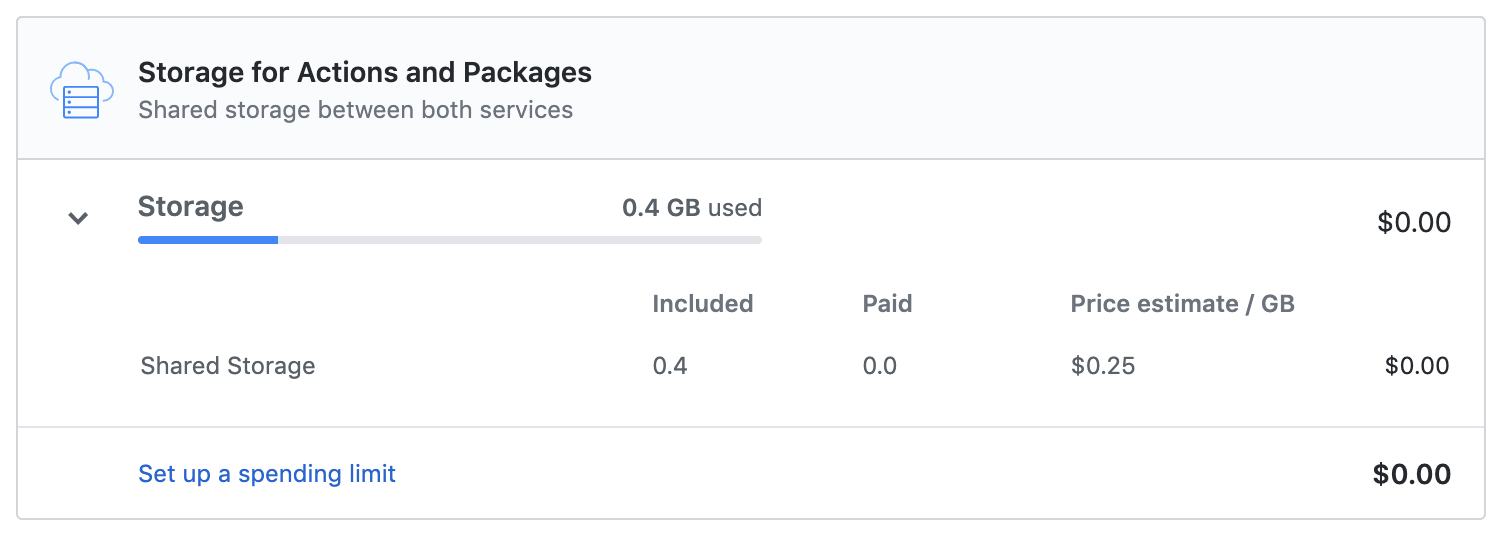Click the "Price estimate / GB" column header
The height and width of the screenshot is (536, 1500).
pos(1182,304)
